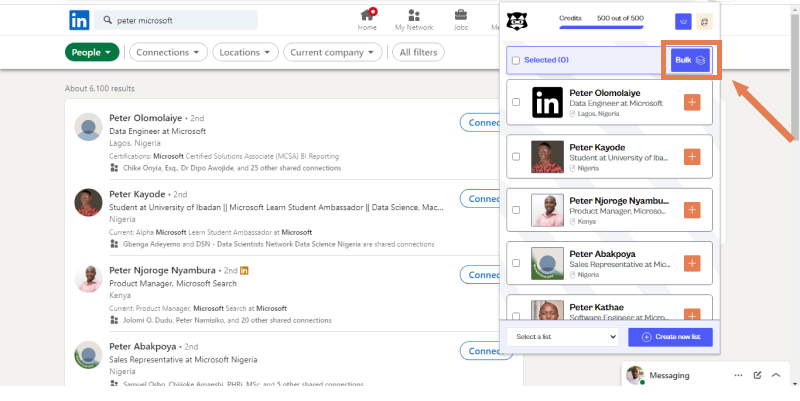Add Peter Abakpoya with orange plus button
Screen dimensions: 800x401
(x=692, y=263)
